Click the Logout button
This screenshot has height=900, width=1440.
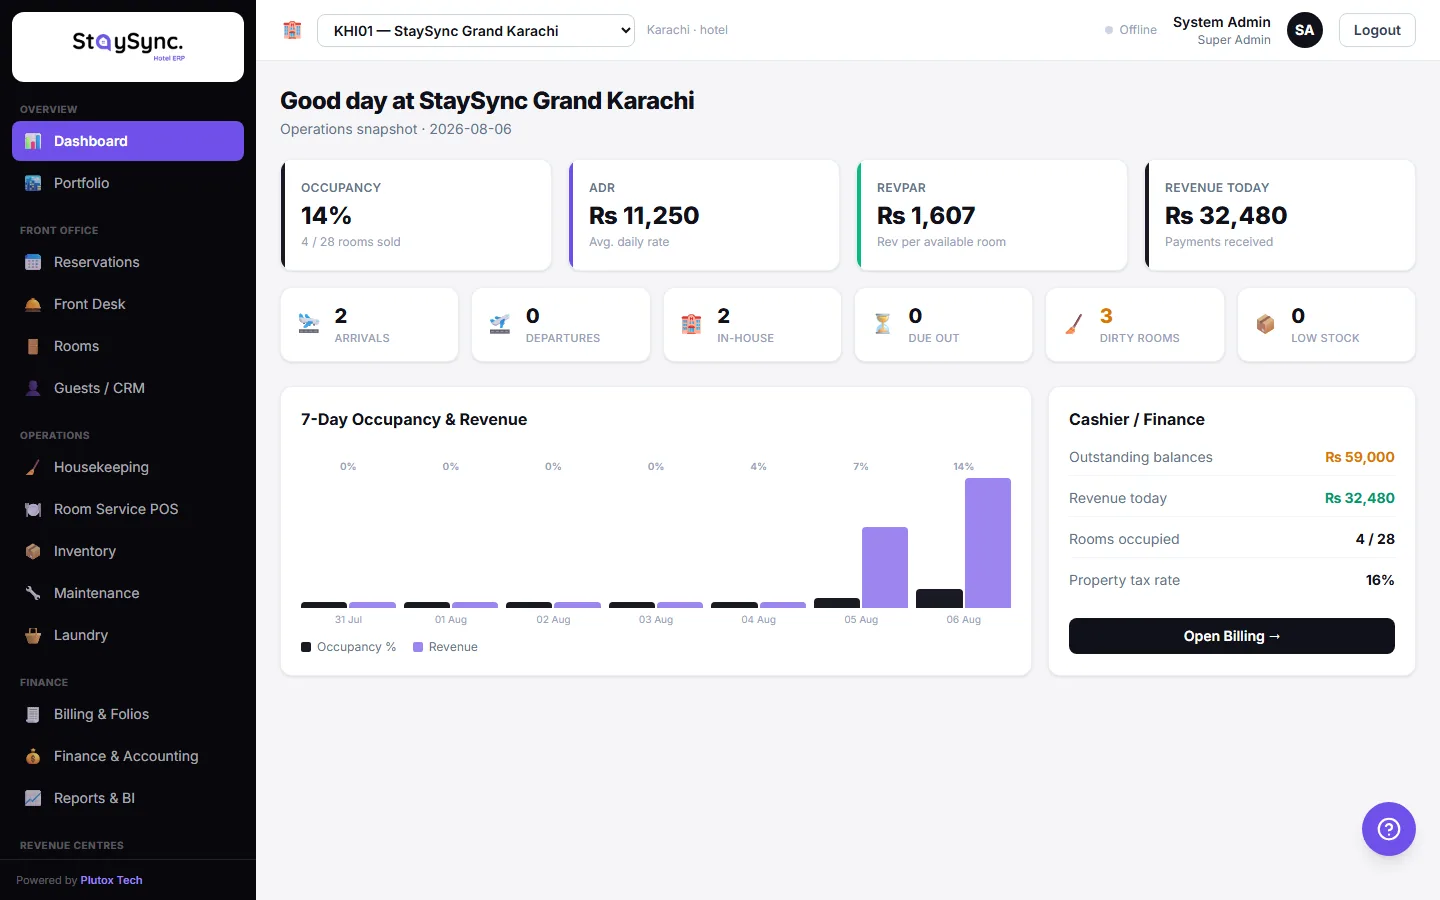coord(1377,30)
